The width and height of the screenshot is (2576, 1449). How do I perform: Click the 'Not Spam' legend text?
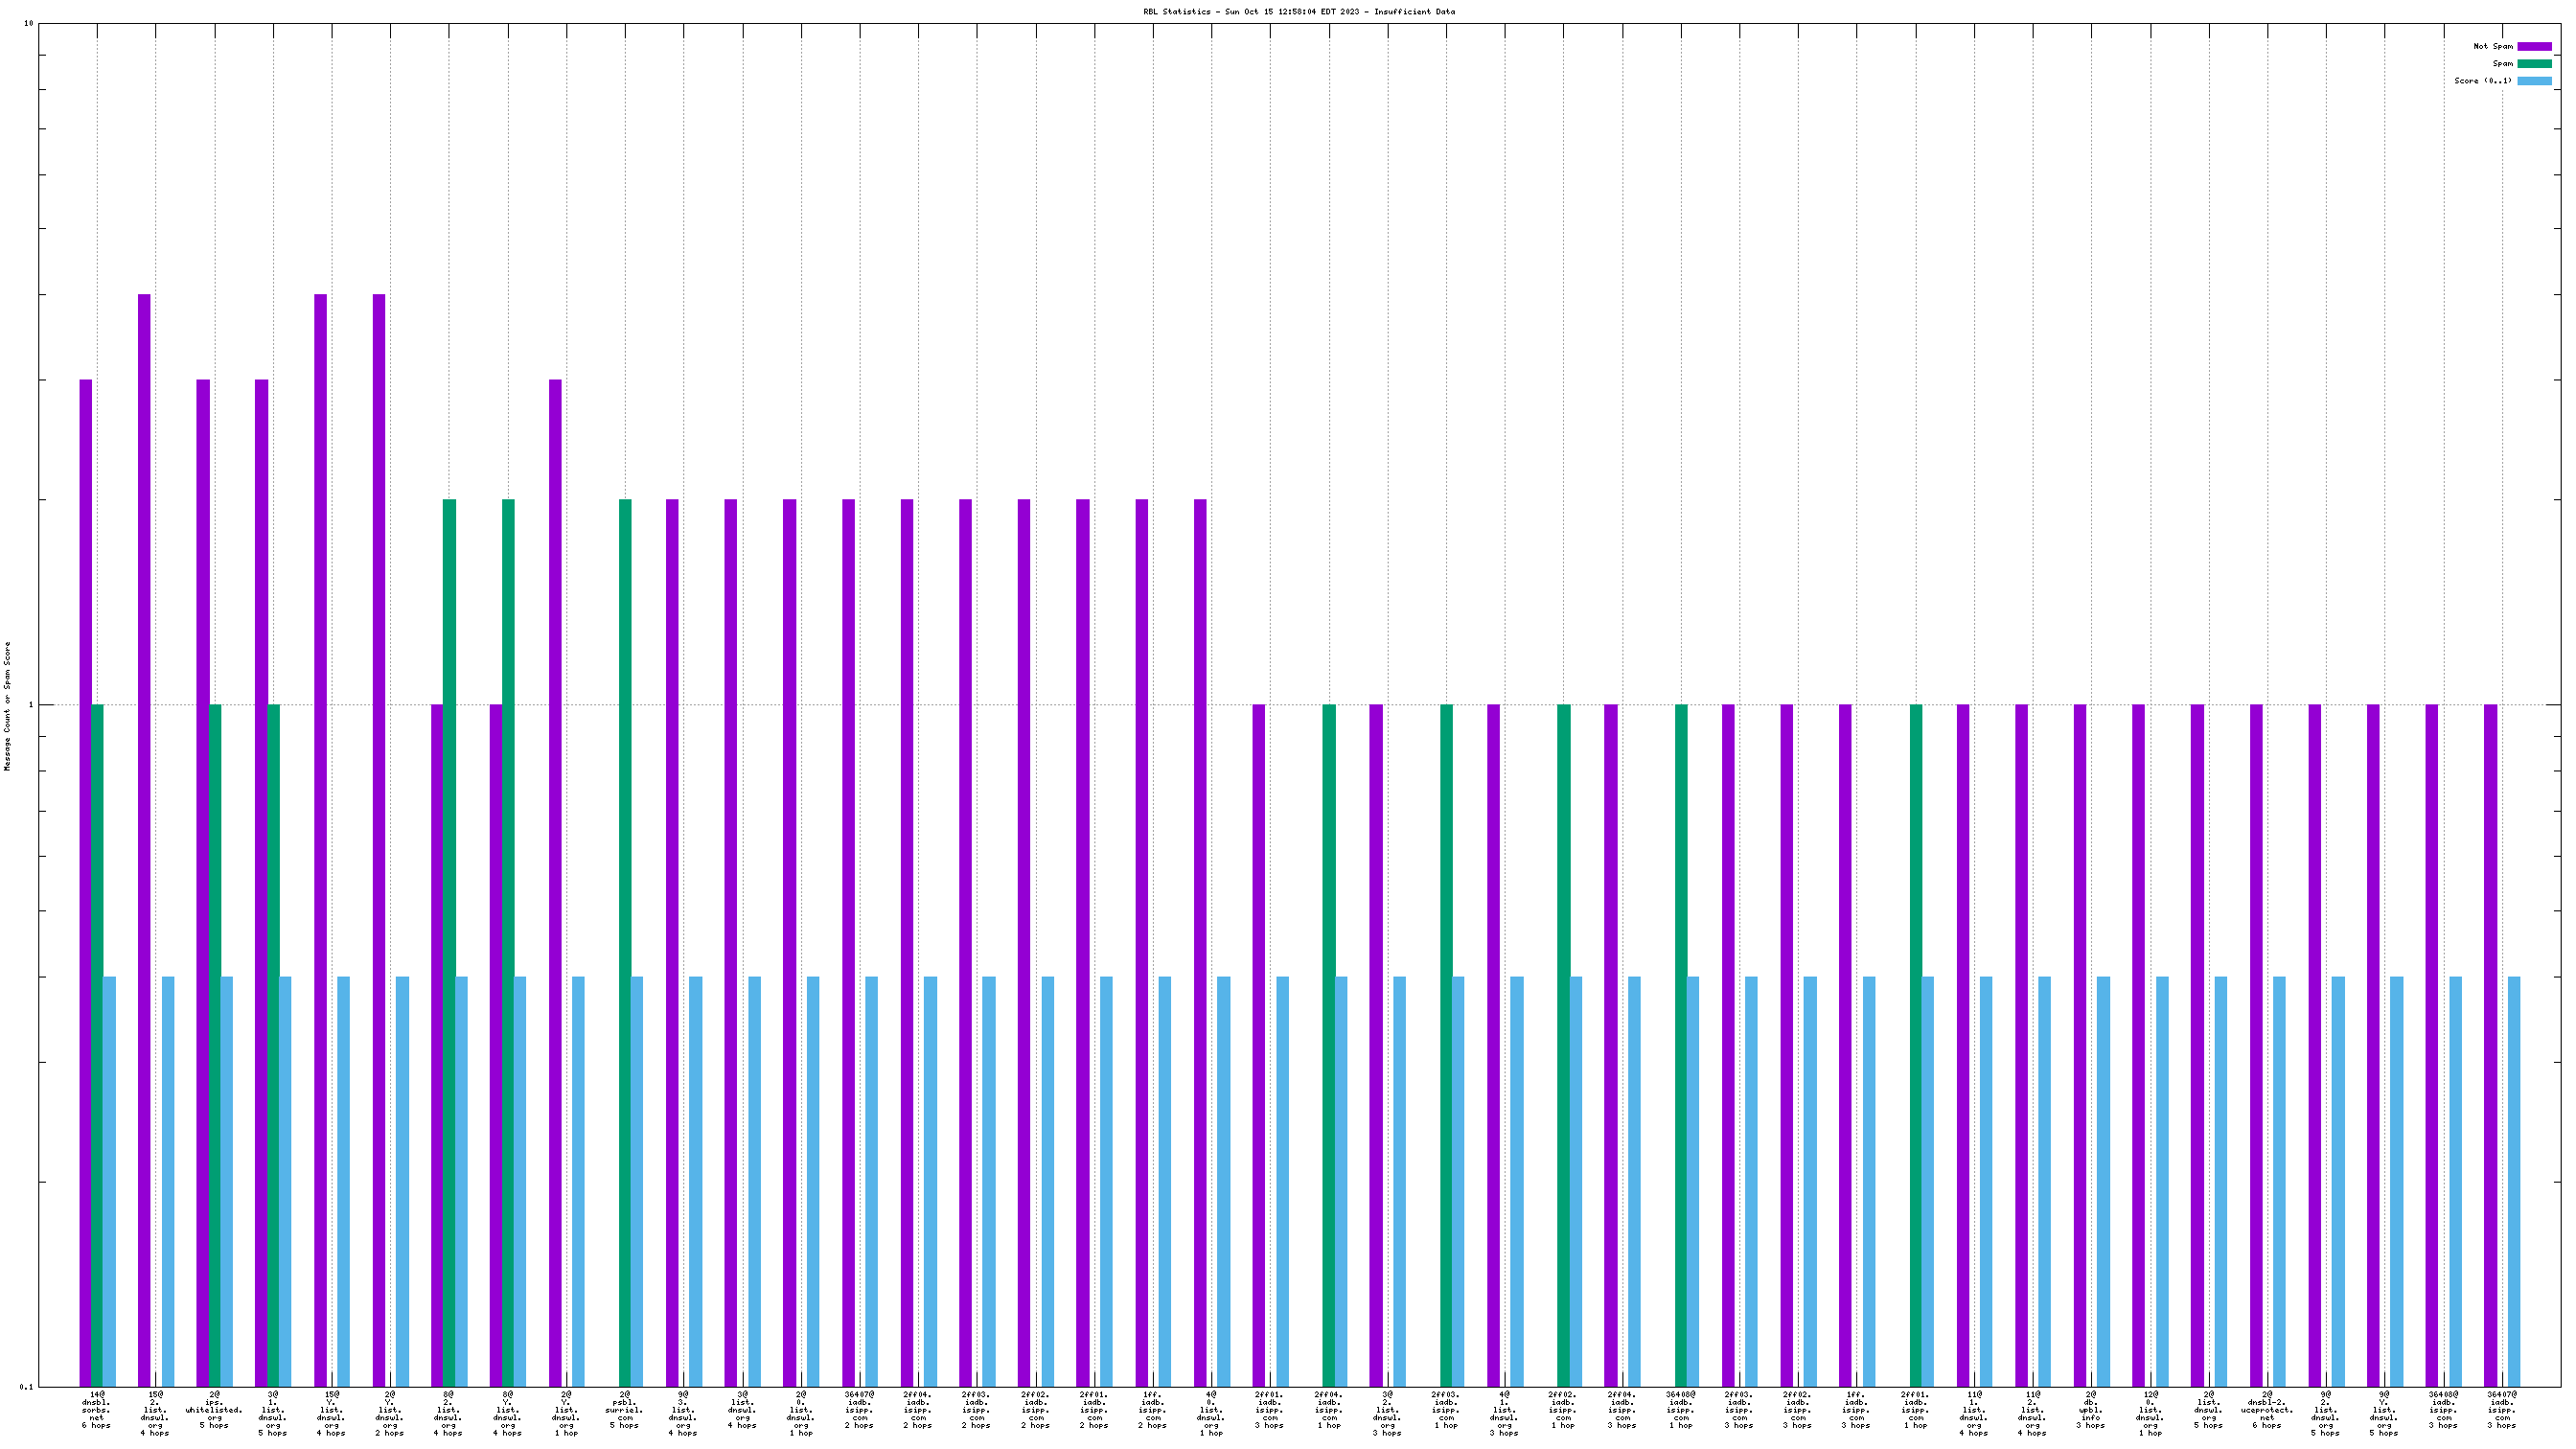[2492, 46]
